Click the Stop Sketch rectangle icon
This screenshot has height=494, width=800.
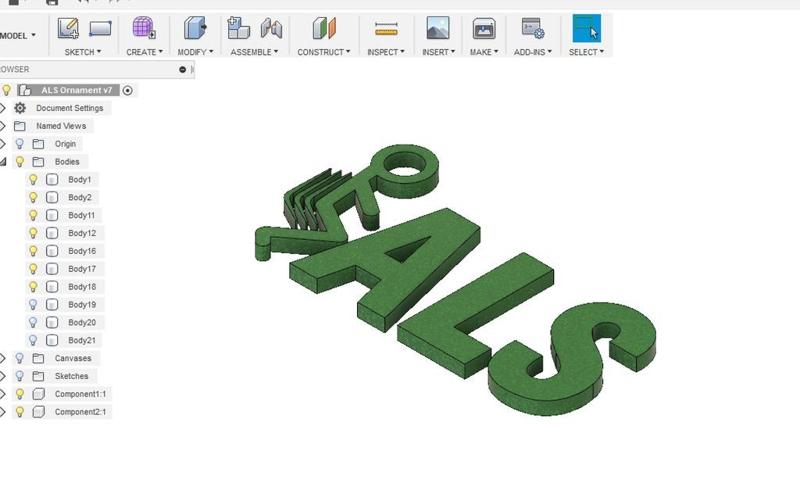point(100,29)
